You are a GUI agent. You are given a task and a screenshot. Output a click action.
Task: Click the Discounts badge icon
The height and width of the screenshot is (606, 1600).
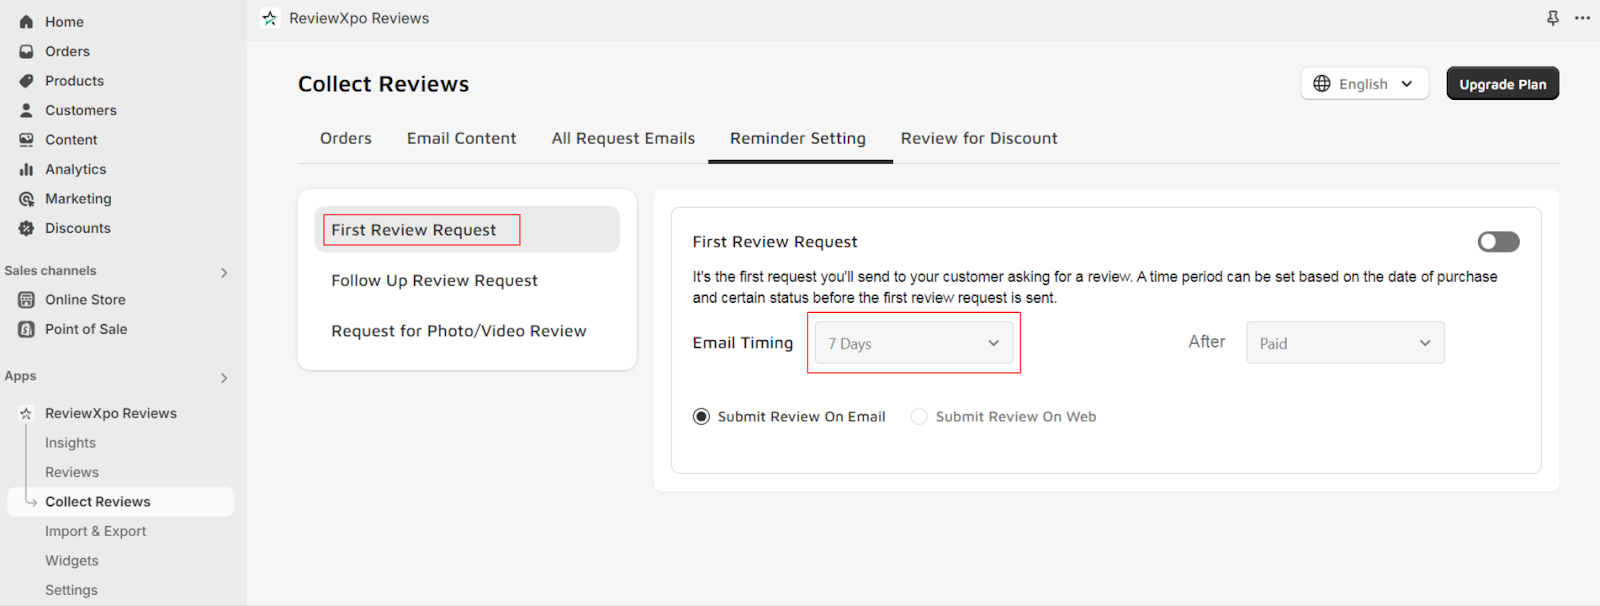point(26,228)
